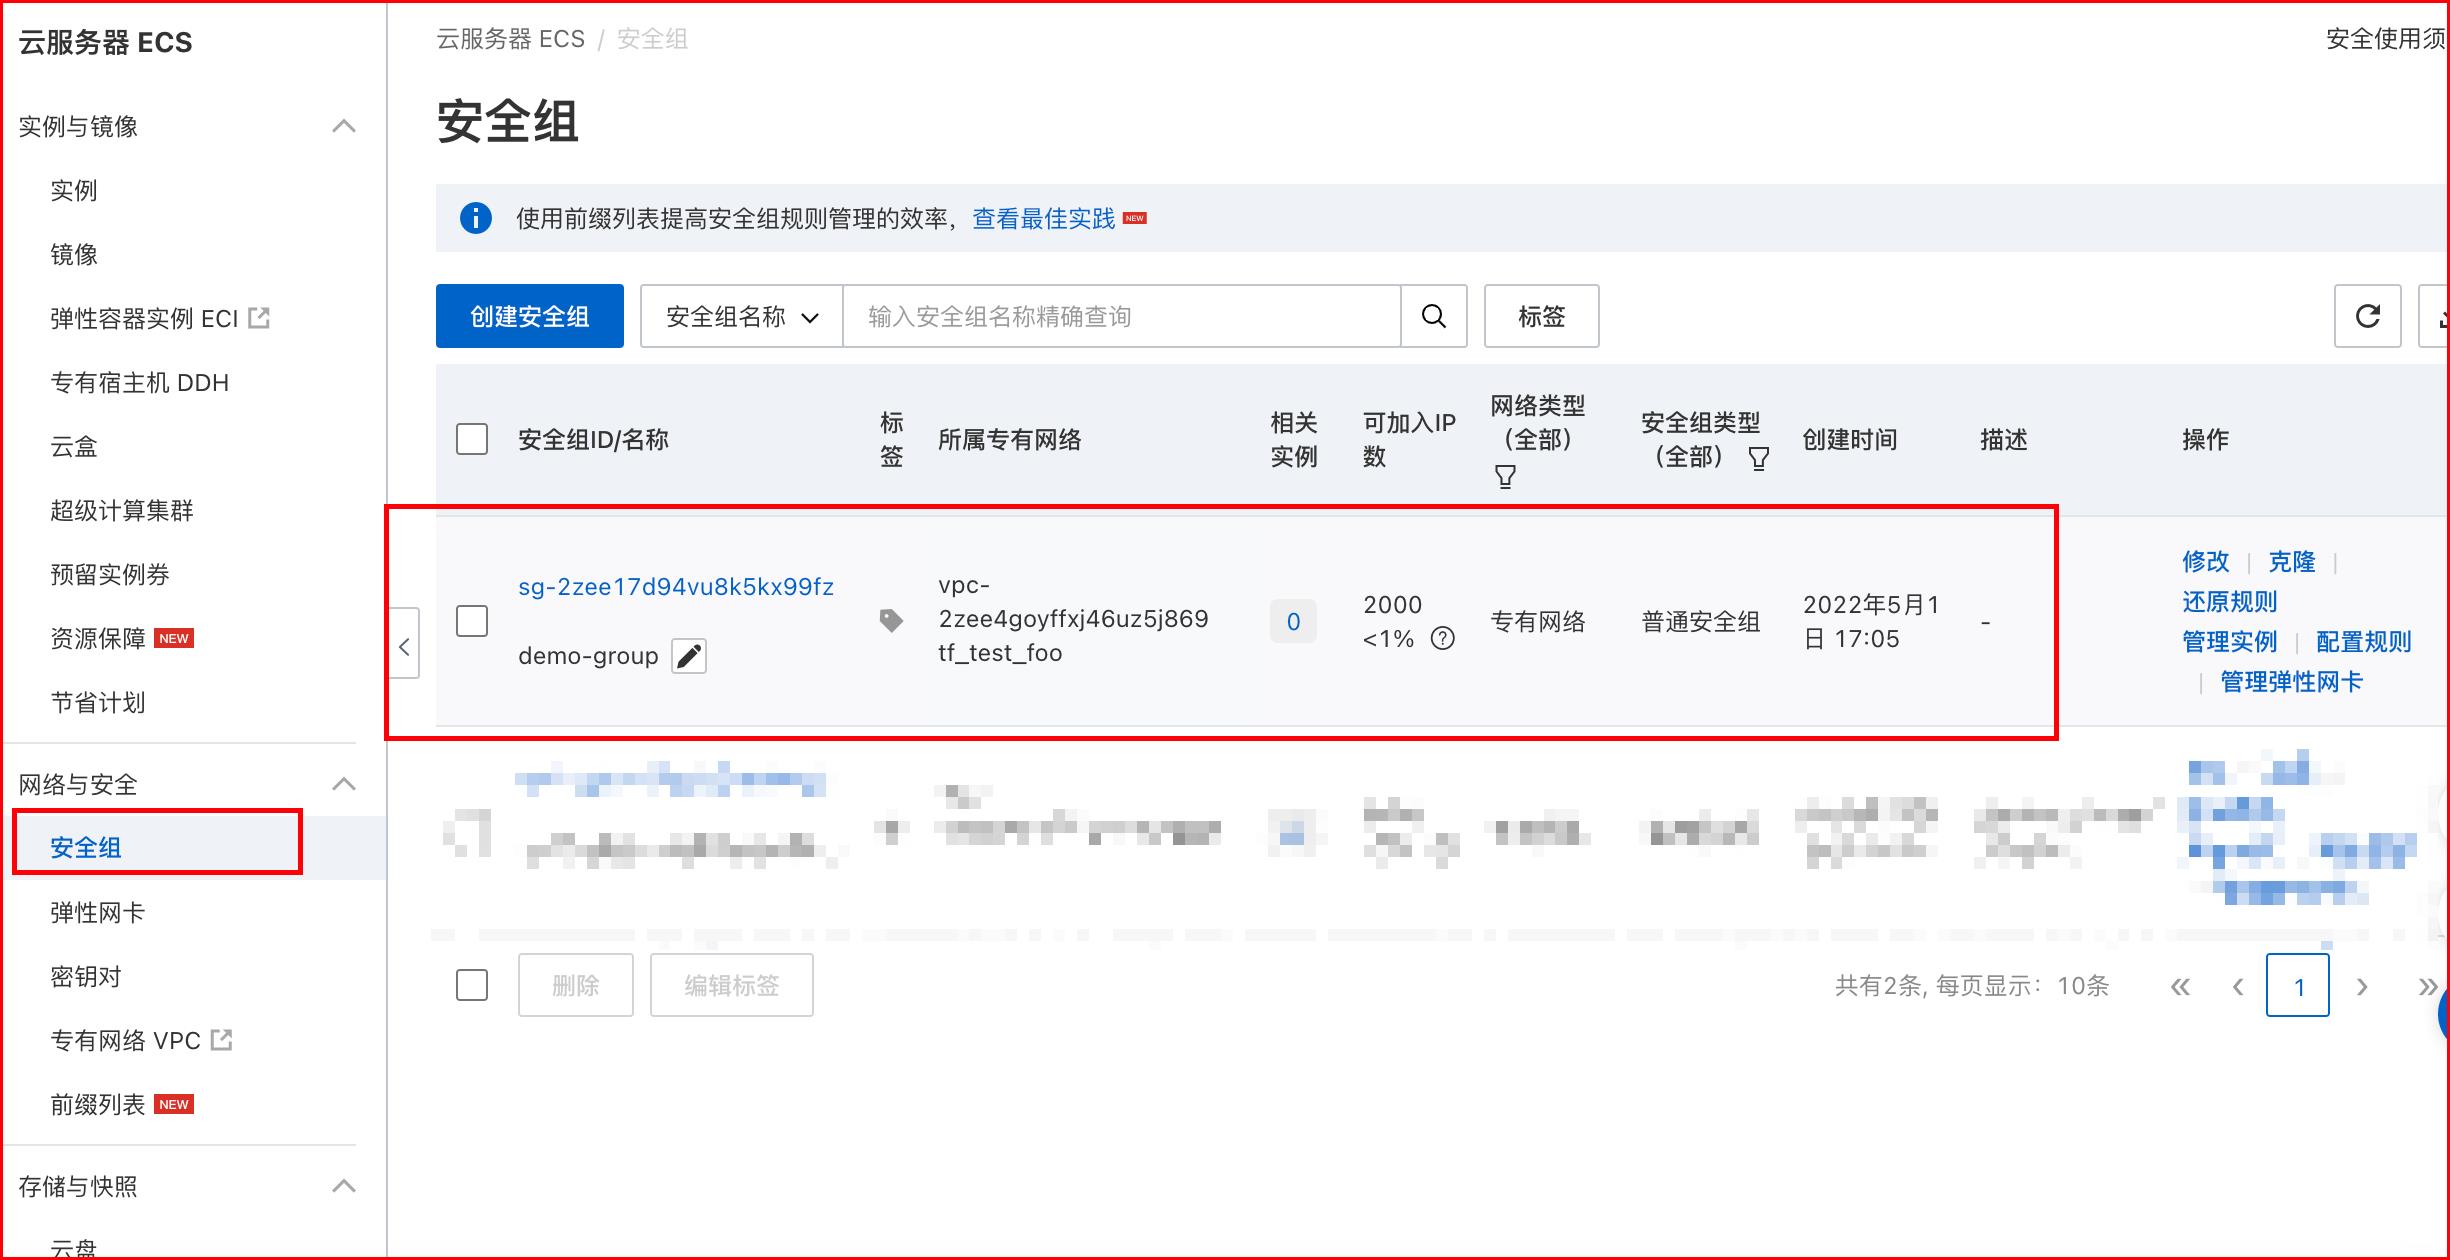Click the vpc-2zee4goyffxj46uz5j869 text
Viewport: 2450px width, 1260px height.
click(x=1073, y=602)
